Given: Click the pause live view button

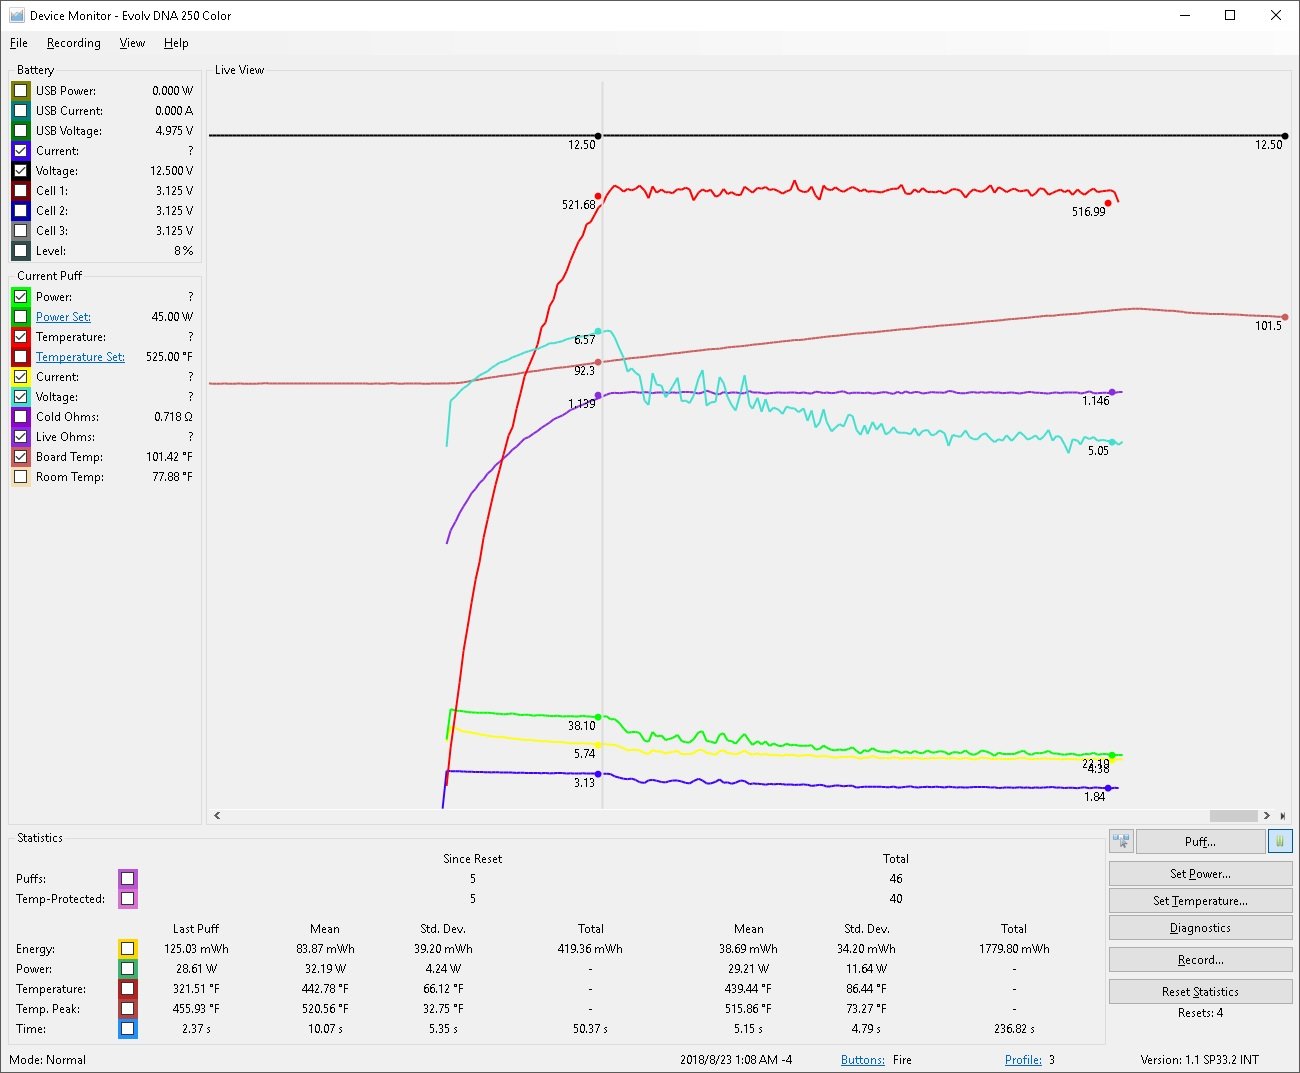Looking at the screenshot, I should click(1280, 842).
